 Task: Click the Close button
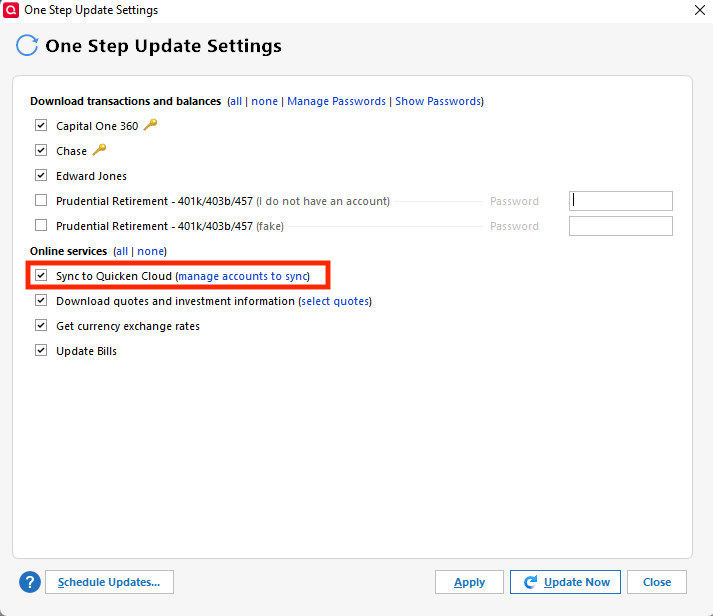pyautogui.click(x=657, y=582)
